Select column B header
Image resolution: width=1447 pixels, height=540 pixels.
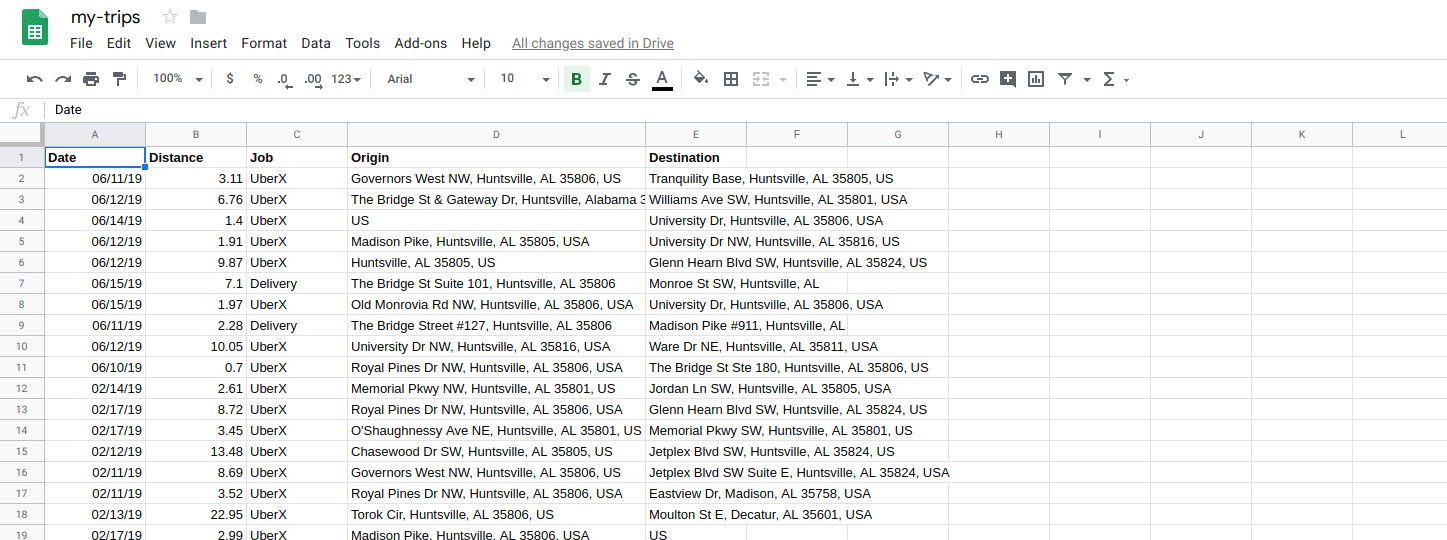click(x=196, y=134)
